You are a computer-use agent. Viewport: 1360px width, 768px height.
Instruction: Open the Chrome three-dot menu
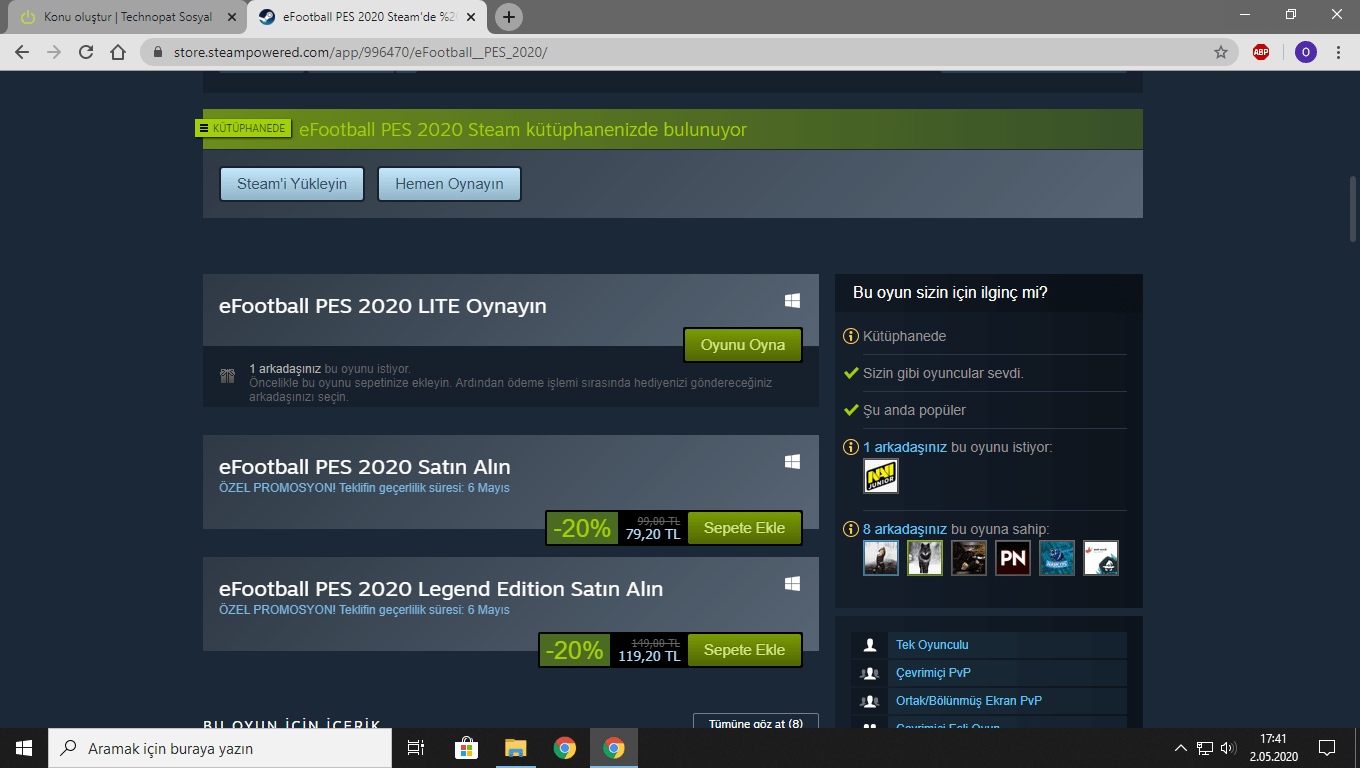(x=1338, y=52)
